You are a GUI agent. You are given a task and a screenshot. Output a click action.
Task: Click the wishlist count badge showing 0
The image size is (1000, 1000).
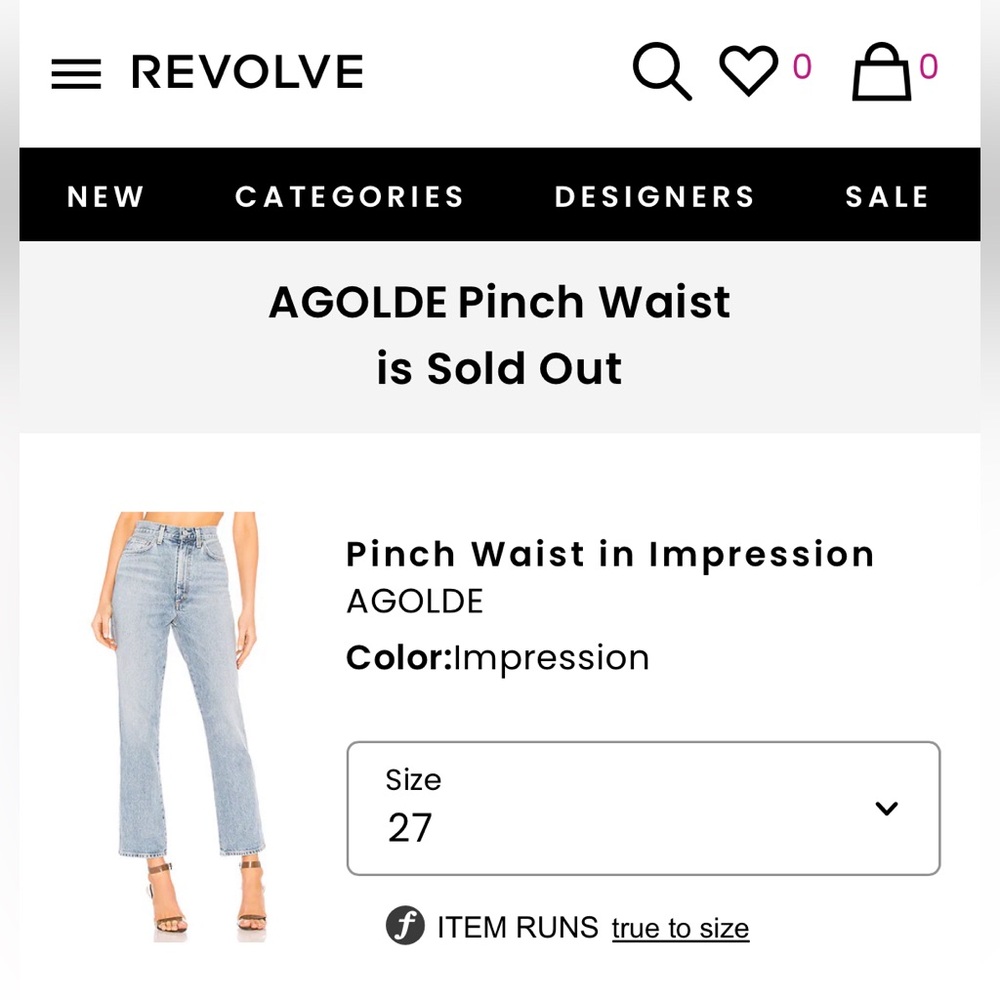click(x=800, y=67)
